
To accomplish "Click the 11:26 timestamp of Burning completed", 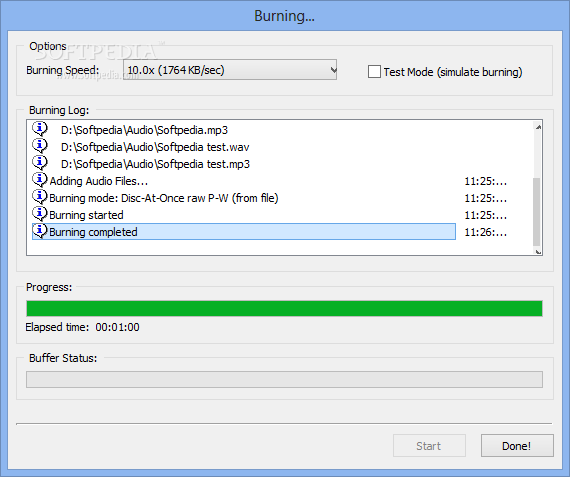I will pos(485,232).
